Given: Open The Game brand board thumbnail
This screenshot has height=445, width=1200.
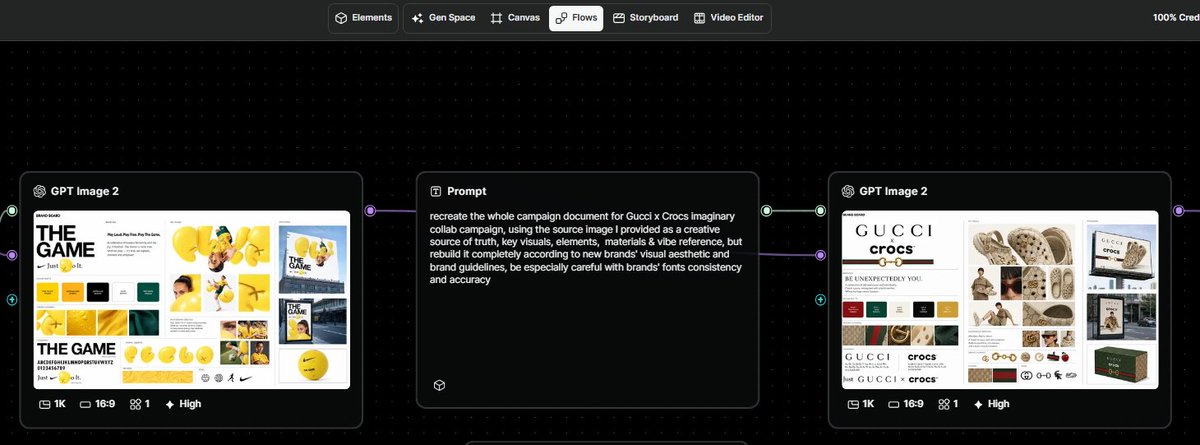Looking at the screenshot, I should coord(192,299).
